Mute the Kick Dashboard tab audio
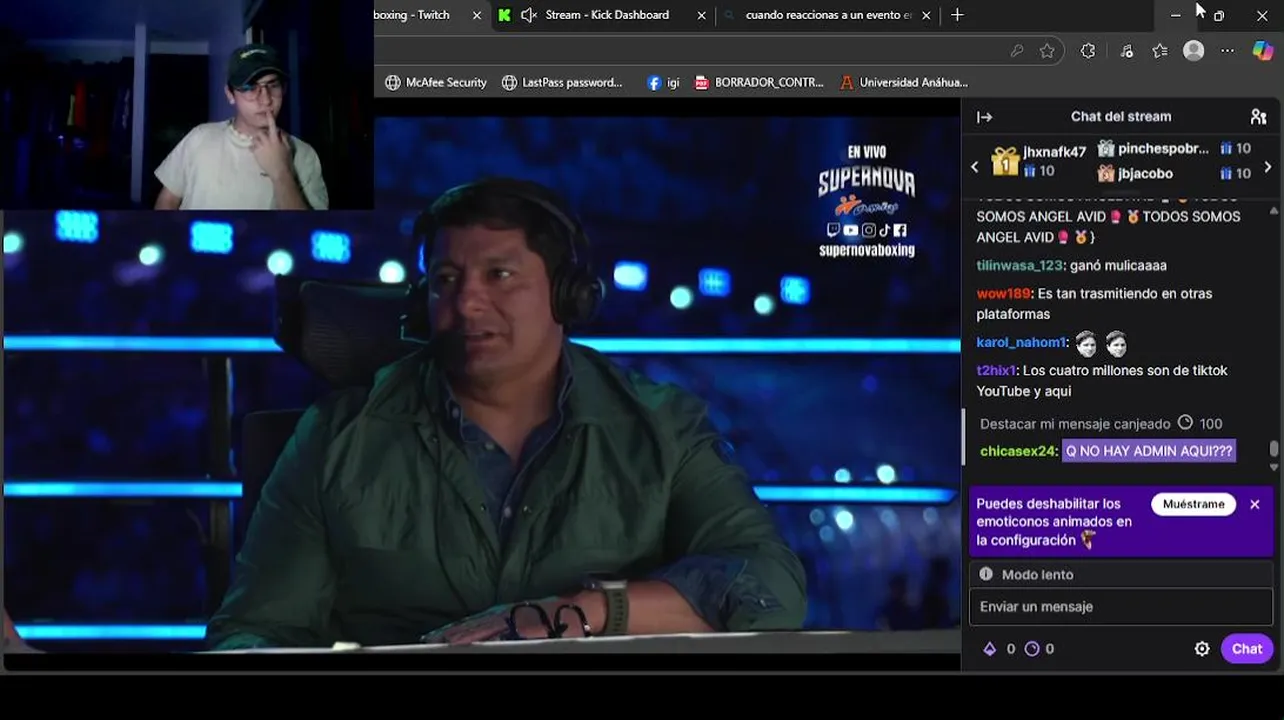This screenshot has height=720, width=1284. pyautogui.click(x=529, y=15)
